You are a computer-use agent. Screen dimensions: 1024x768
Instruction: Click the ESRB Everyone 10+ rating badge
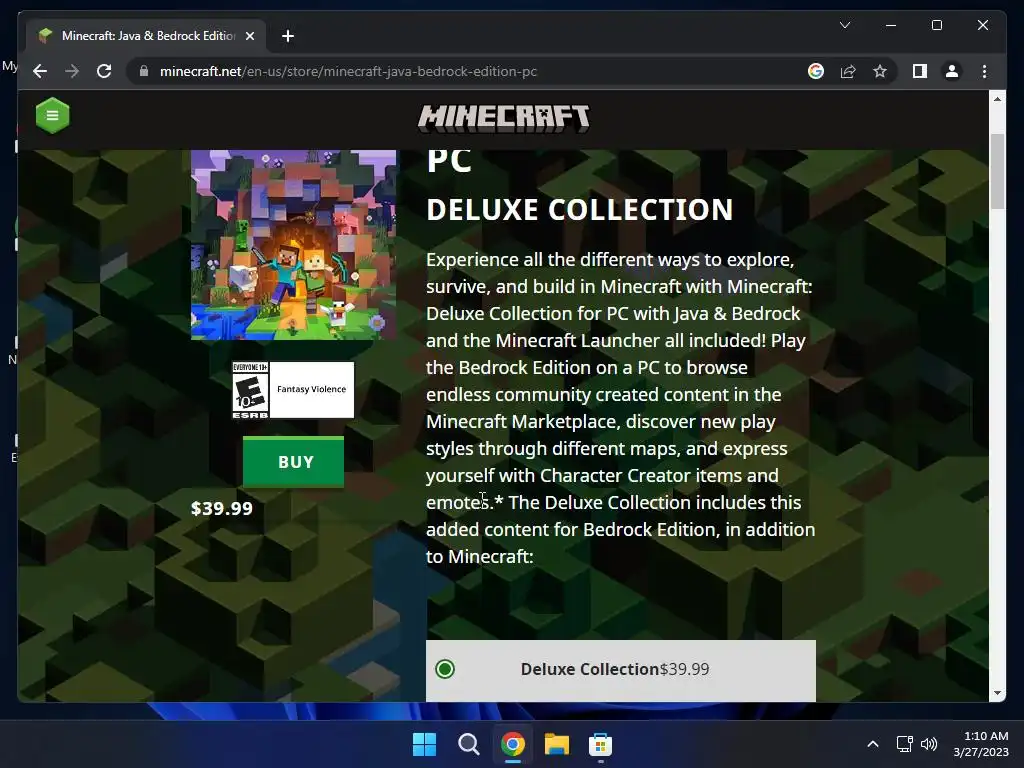[251, 390]
